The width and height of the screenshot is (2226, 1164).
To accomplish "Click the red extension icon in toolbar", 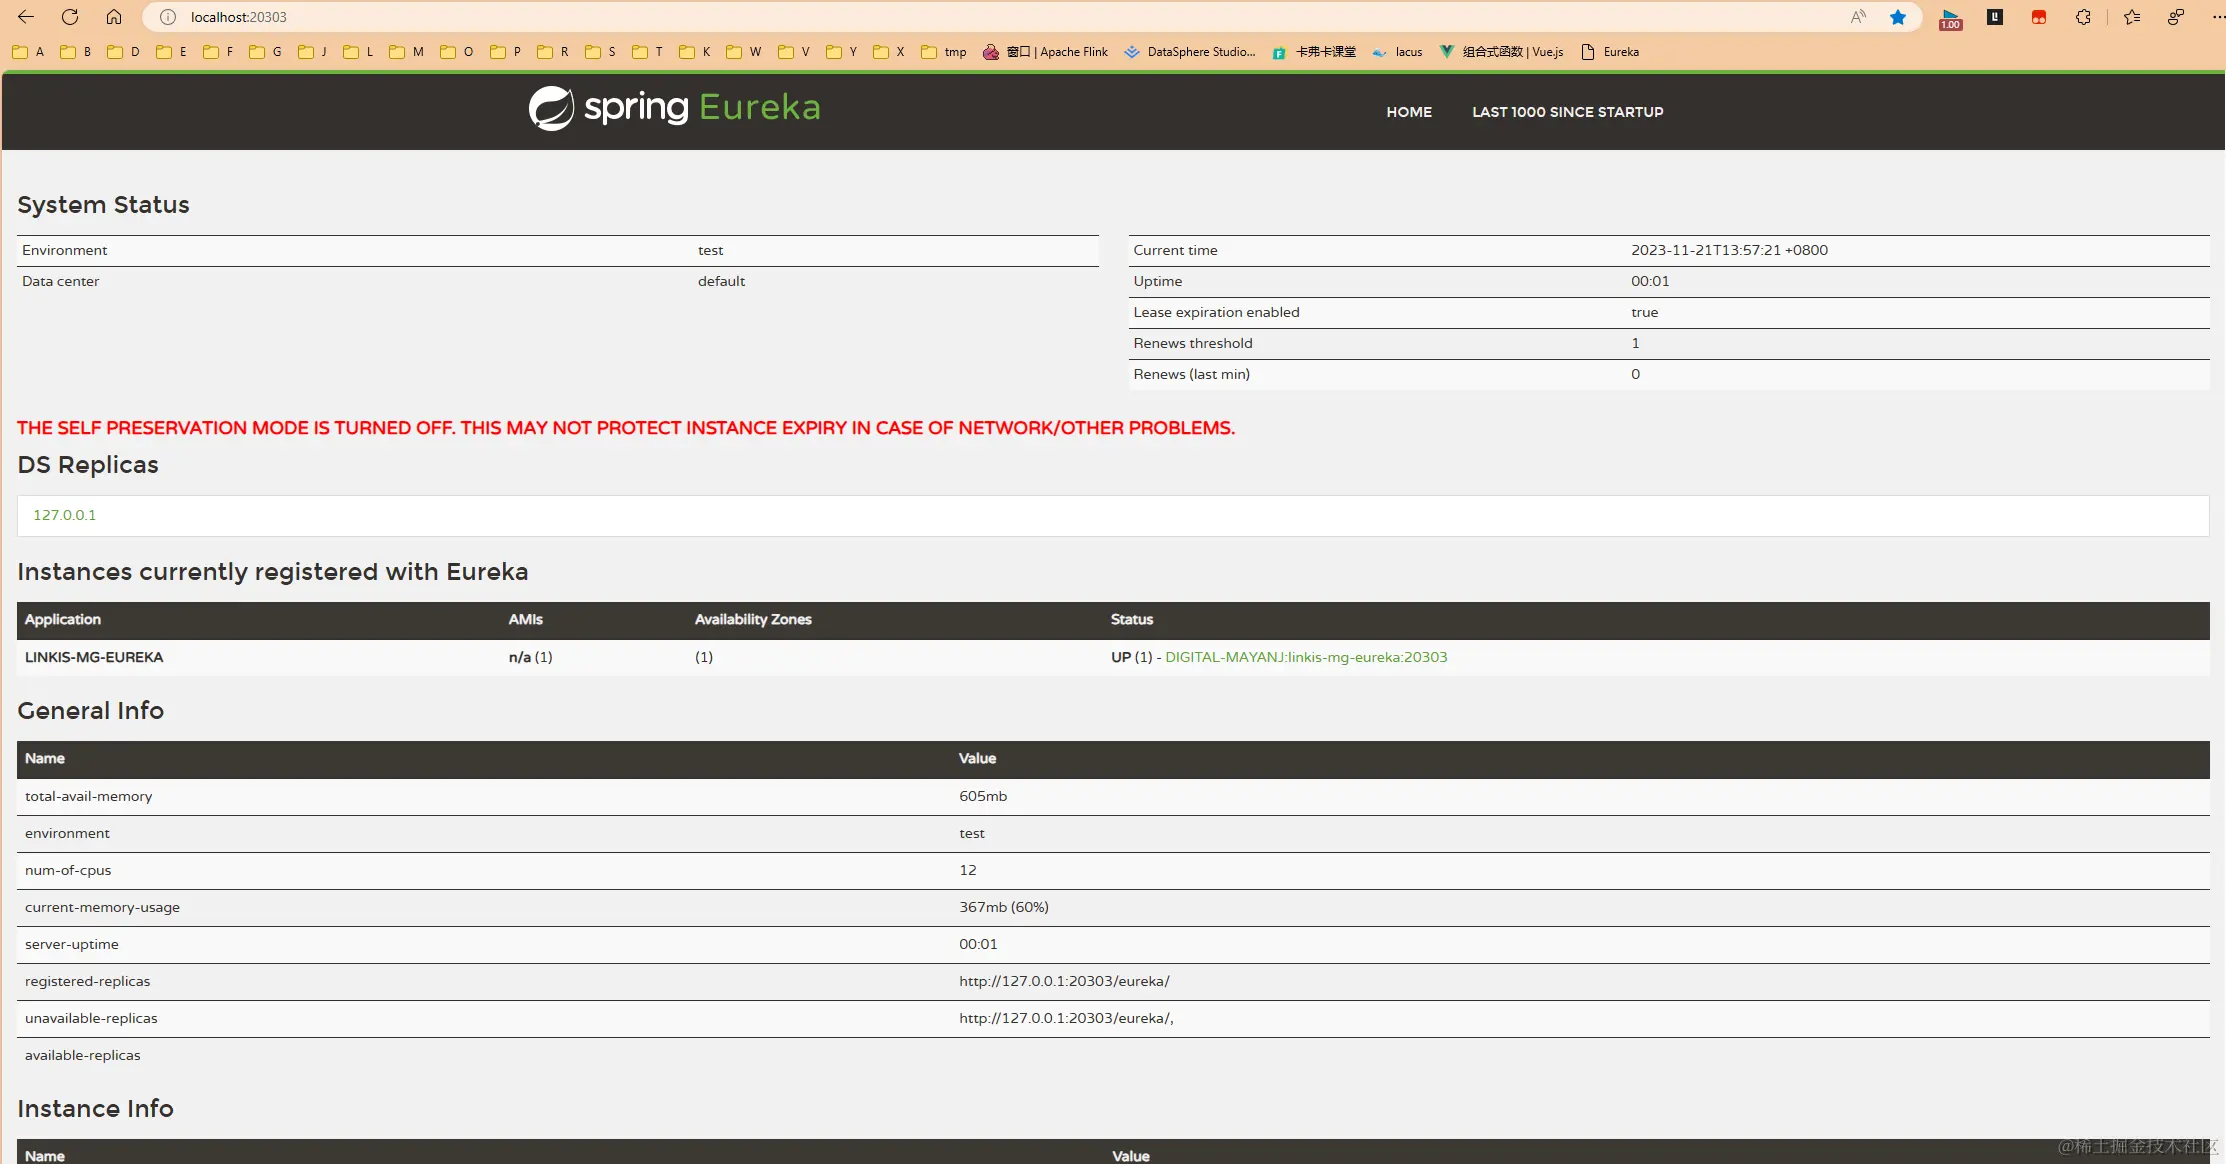I will click(x=2039, y=17).
